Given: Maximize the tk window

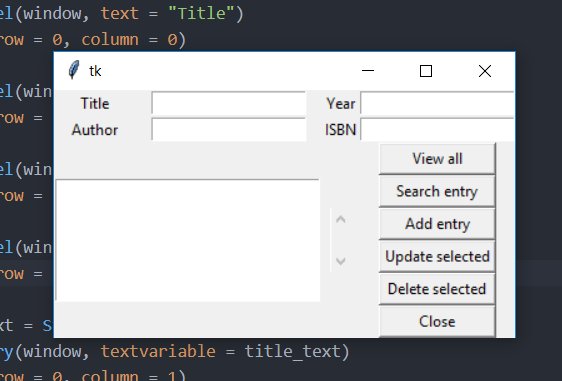Looking at the screenshot, I should coord(426,71).
